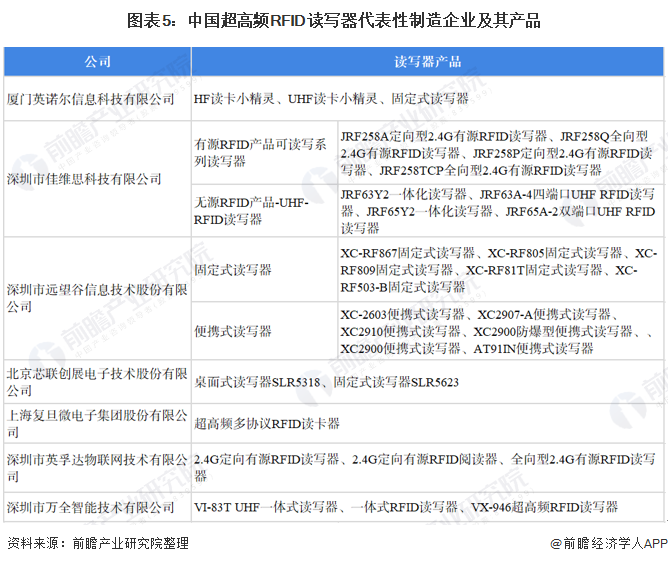Select 深圳市远望谷信息技术股份有限公司 cell
The image size is (668, 564).
tap(96, 297)
